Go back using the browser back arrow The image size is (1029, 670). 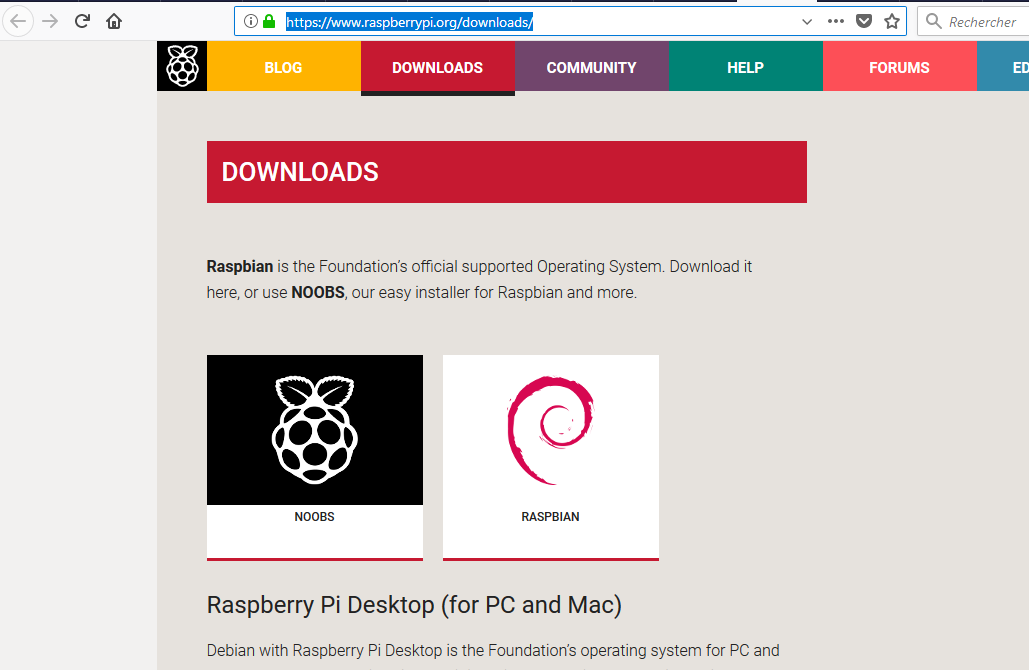(x=18, y=22)
